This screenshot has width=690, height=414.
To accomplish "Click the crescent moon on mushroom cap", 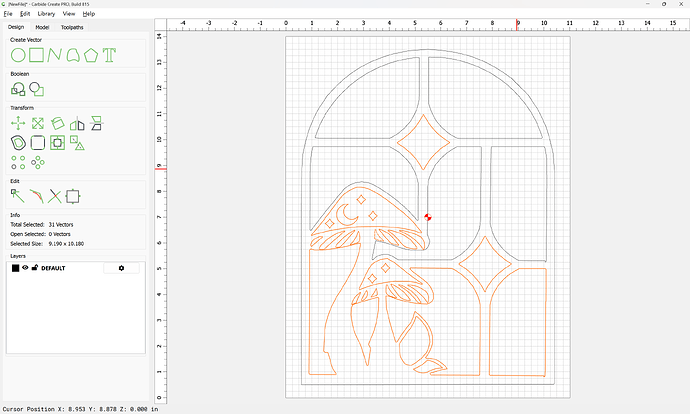I will (x=346, y=215).
